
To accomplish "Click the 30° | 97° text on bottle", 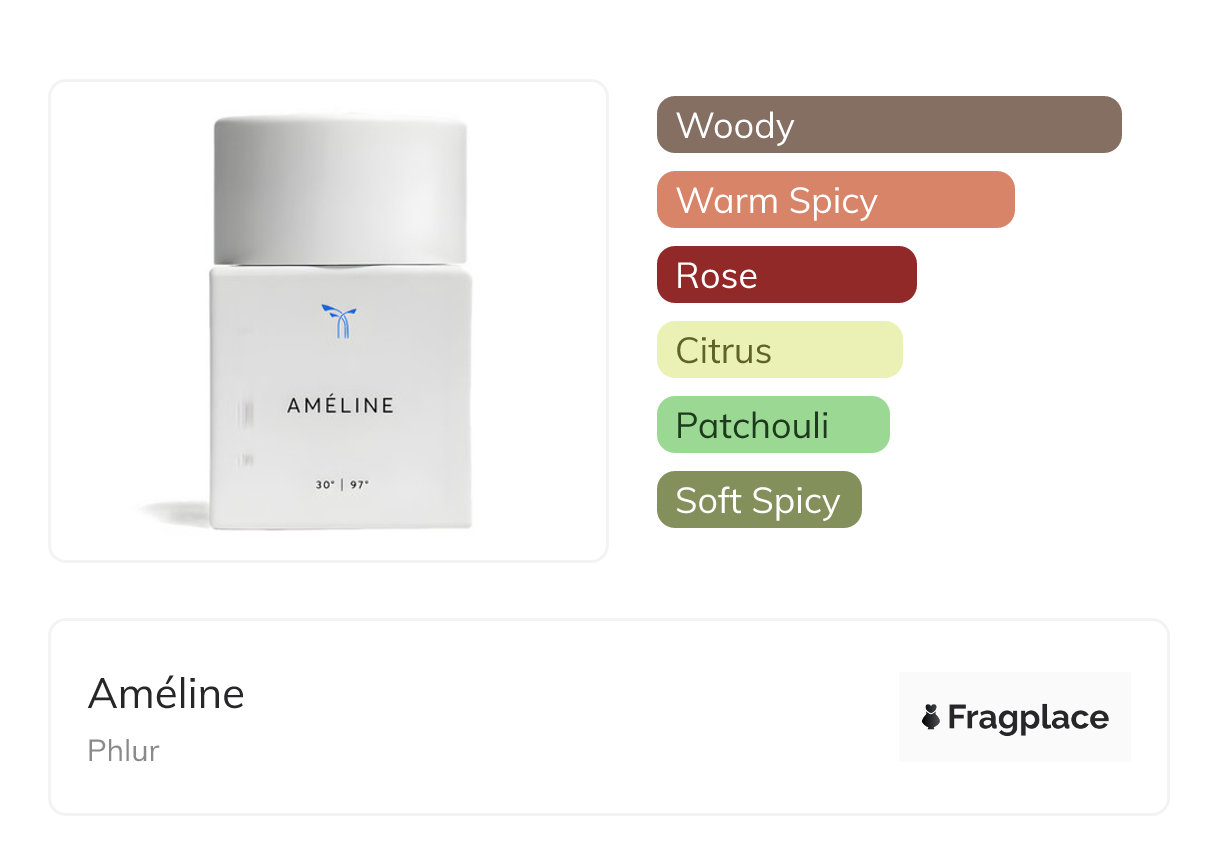I will pyautogui.click(x=342, y=484).
